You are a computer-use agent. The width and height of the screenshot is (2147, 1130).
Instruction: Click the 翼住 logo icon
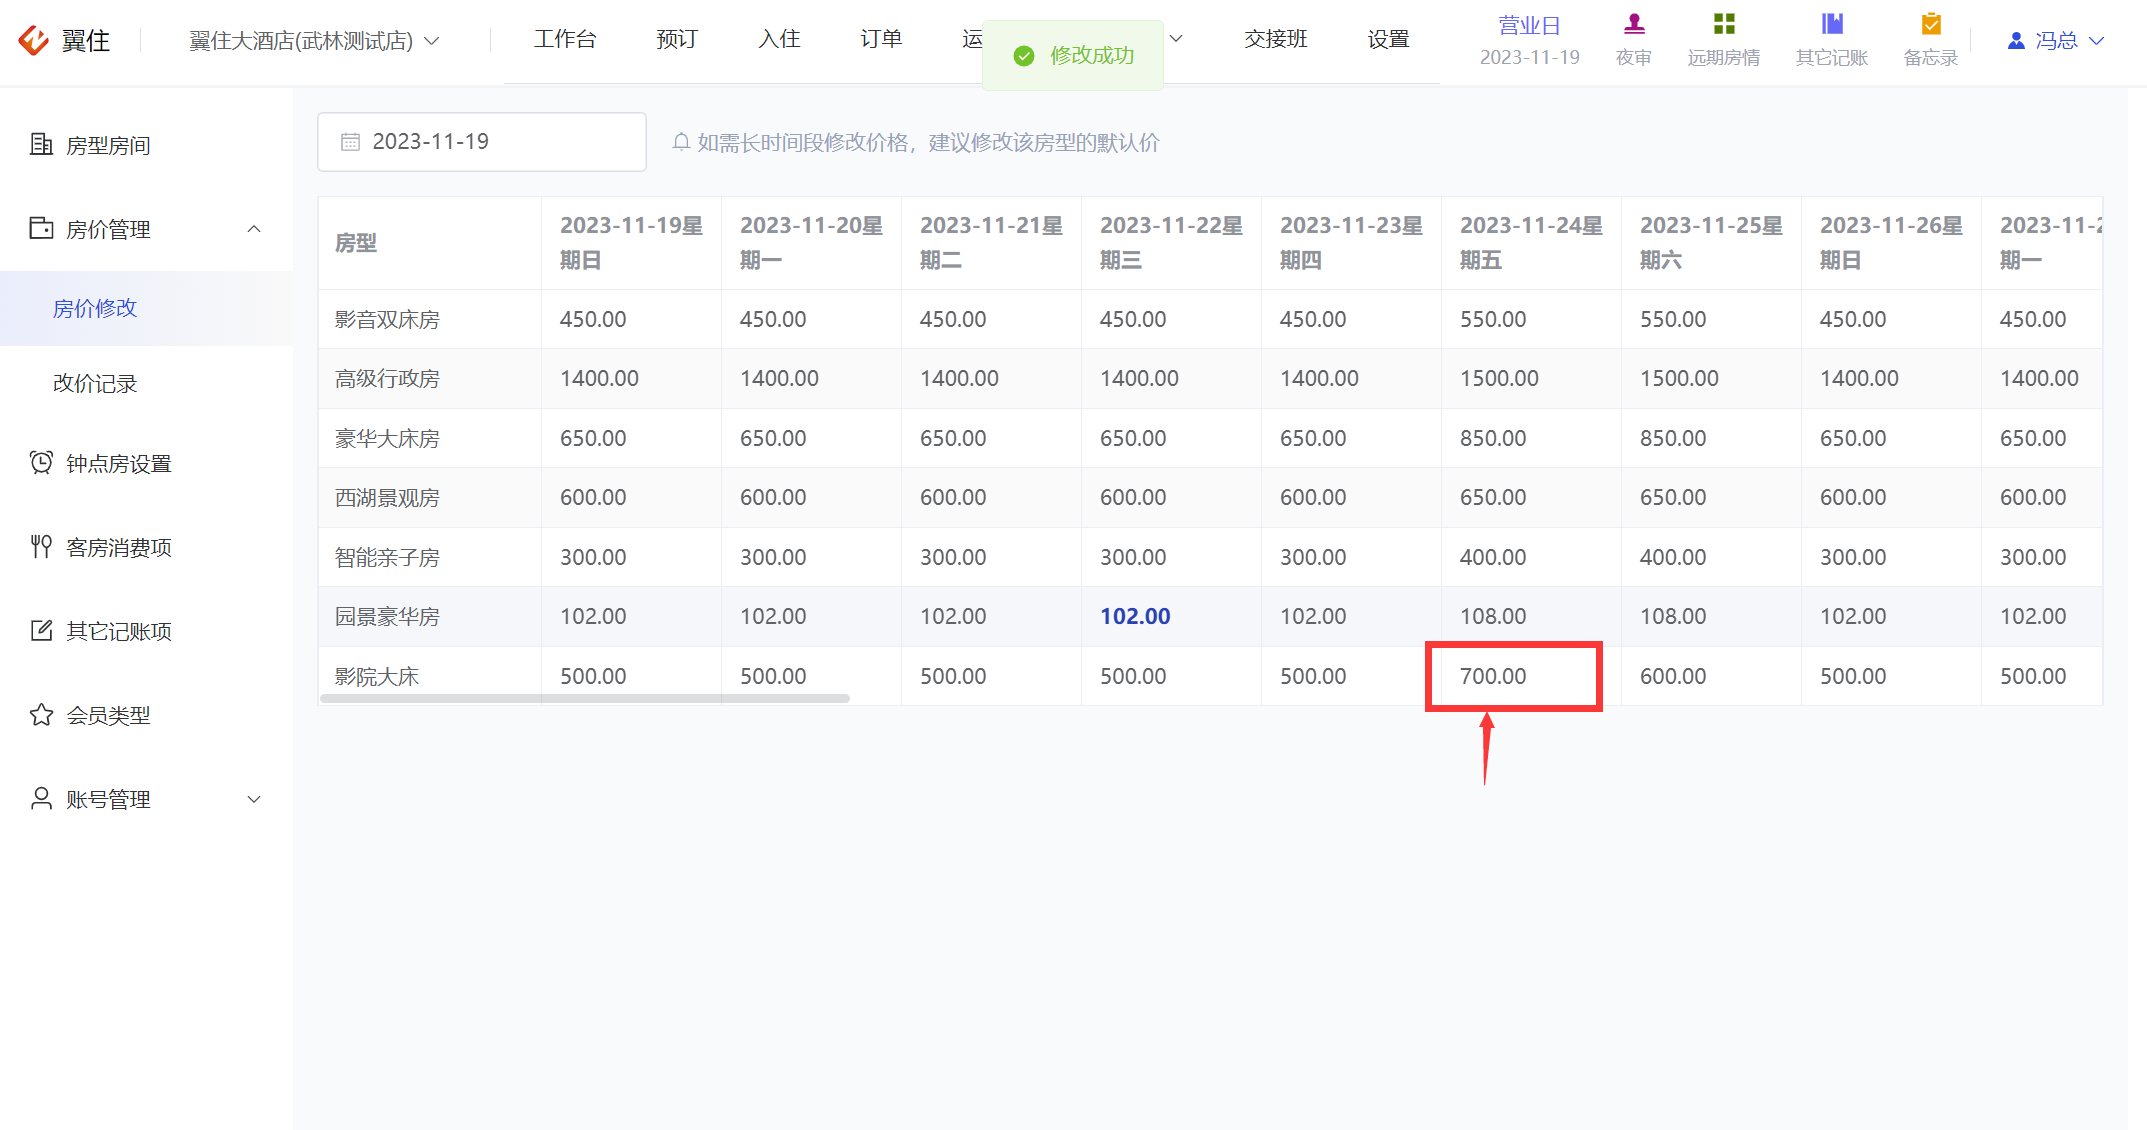[33, 40]
